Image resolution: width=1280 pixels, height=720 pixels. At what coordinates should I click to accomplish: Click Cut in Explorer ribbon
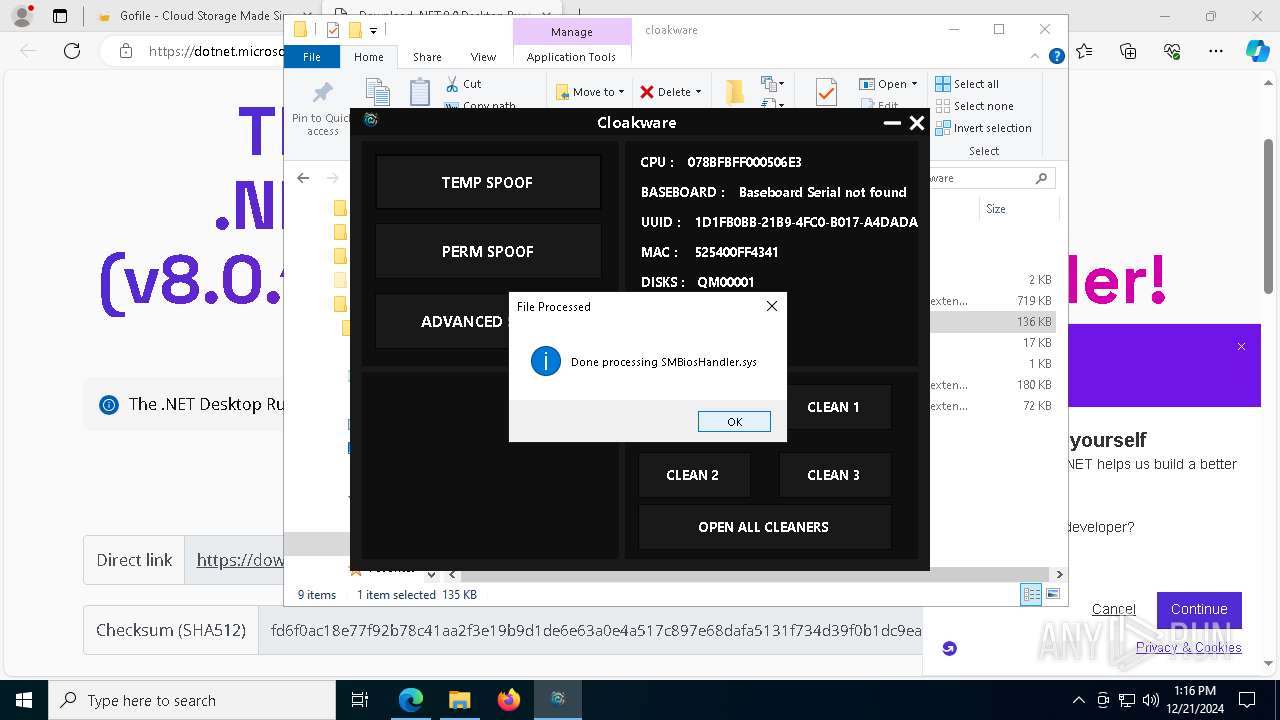point(463,84)
